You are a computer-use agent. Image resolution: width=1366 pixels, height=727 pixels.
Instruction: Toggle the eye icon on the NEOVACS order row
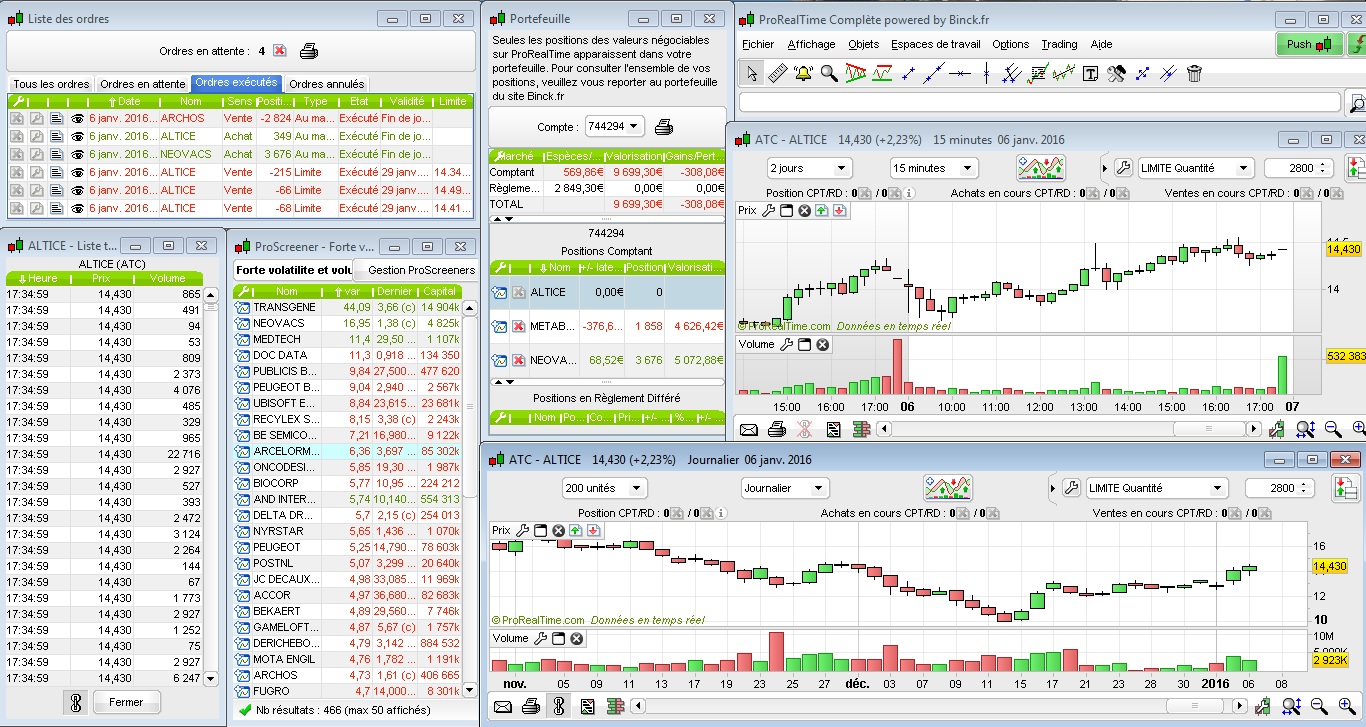point(77,154)
